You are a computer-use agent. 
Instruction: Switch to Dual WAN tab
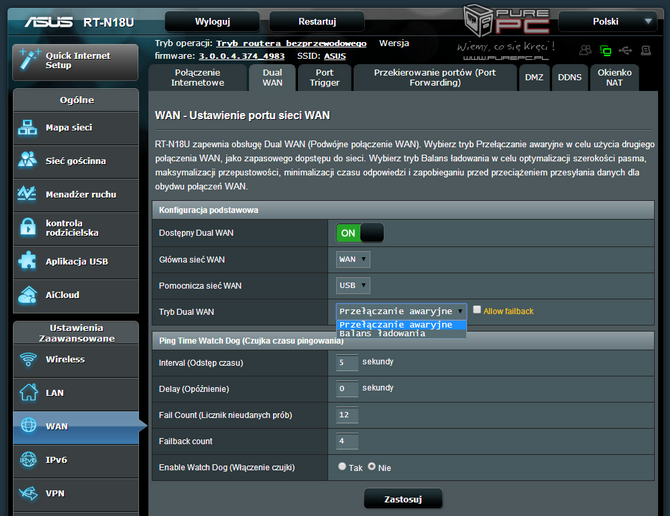[x=272, y=78]
